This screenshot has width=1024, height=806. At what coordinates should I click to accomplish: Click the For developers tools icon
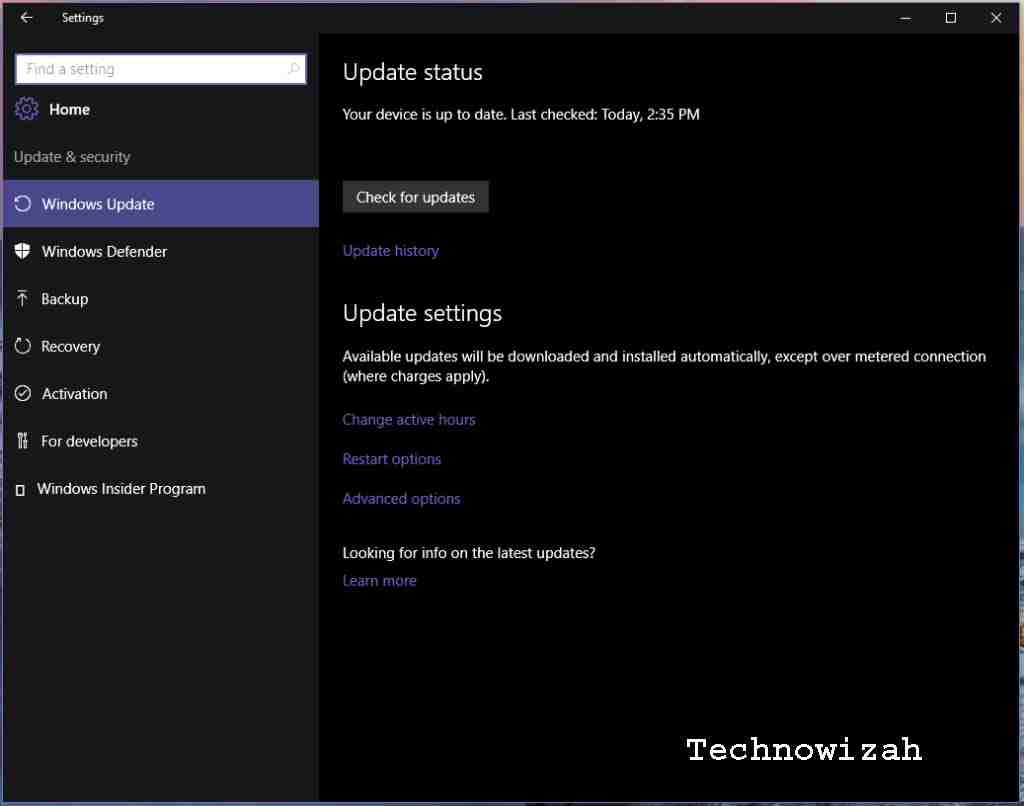click(23, 441)
